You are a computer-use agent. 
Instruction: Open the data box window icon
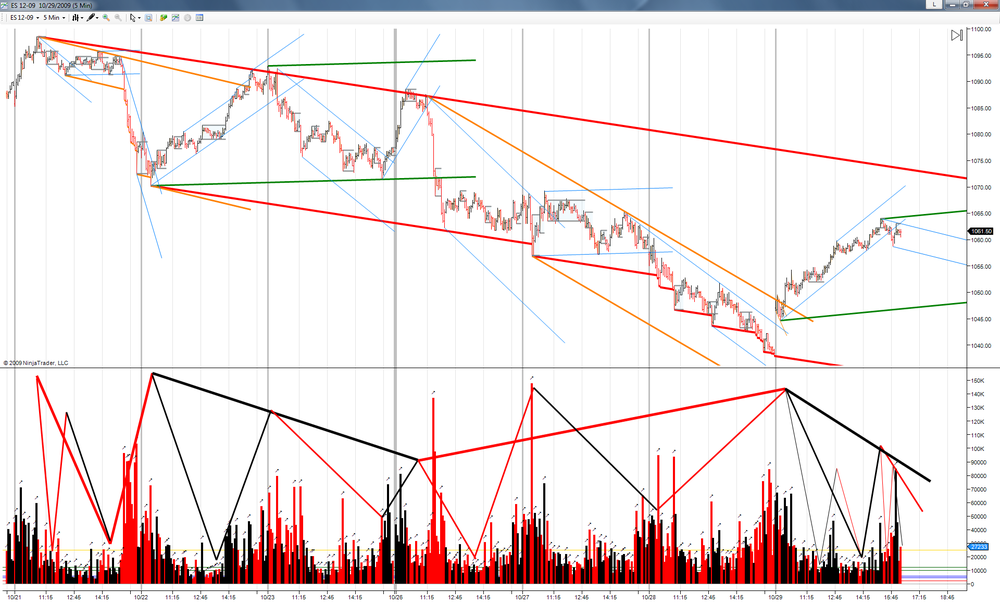click(x=200, y=18)
